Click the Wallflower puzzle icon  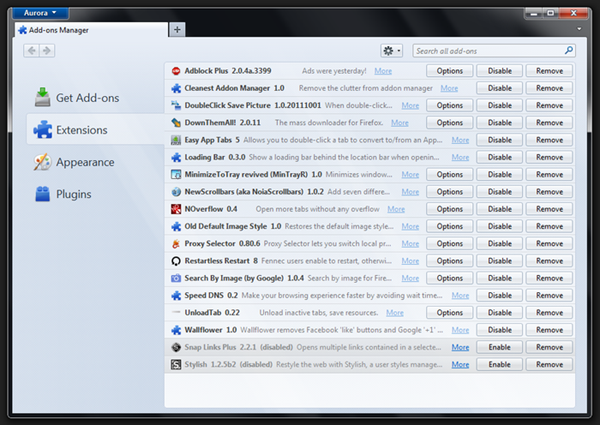tap(176, 330)
